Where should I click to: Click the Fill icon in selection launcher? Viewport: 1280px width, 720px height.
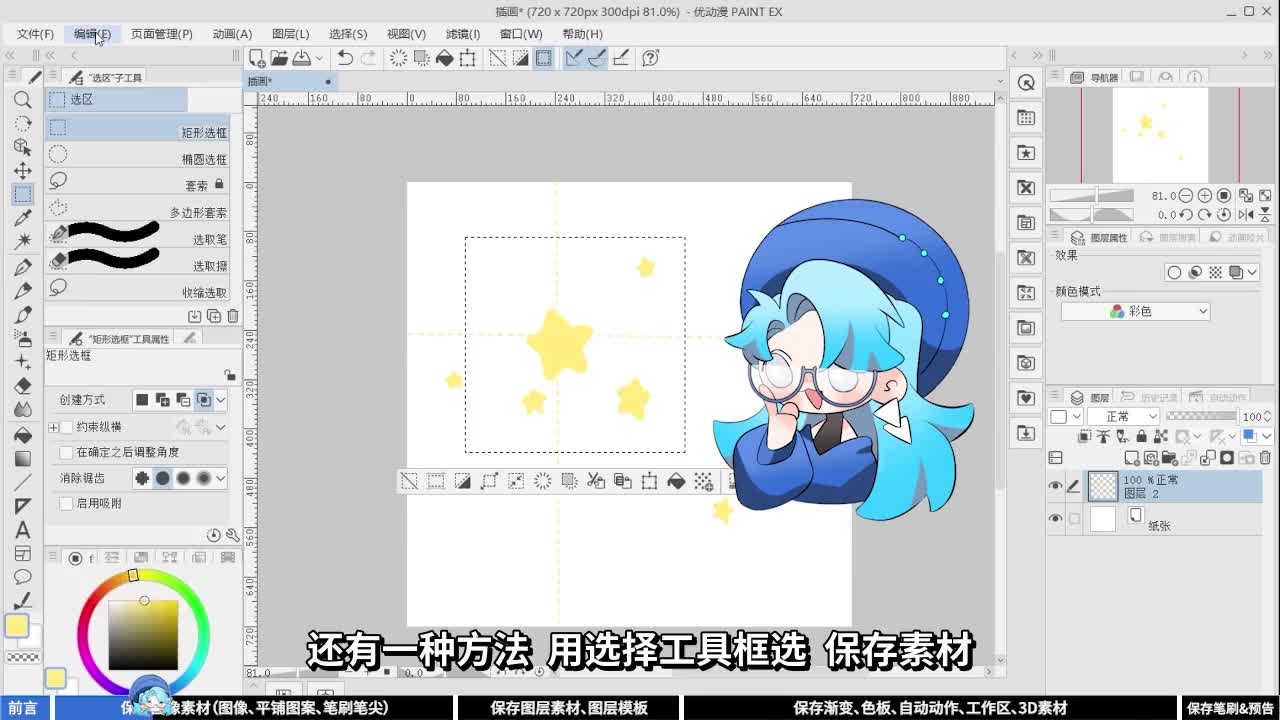point(676,481)
